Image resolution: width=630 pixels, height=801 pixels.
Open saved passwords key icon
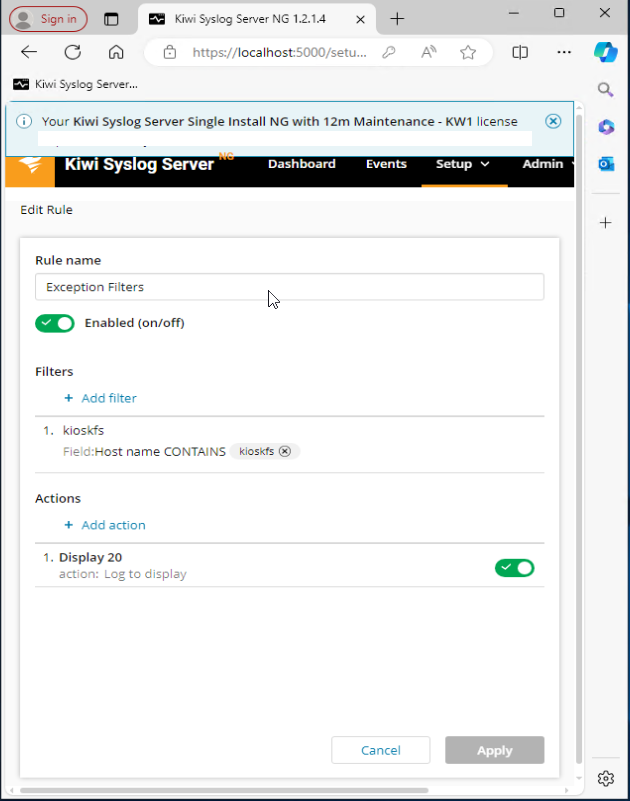pyautogui.click(x=389, y=52)
